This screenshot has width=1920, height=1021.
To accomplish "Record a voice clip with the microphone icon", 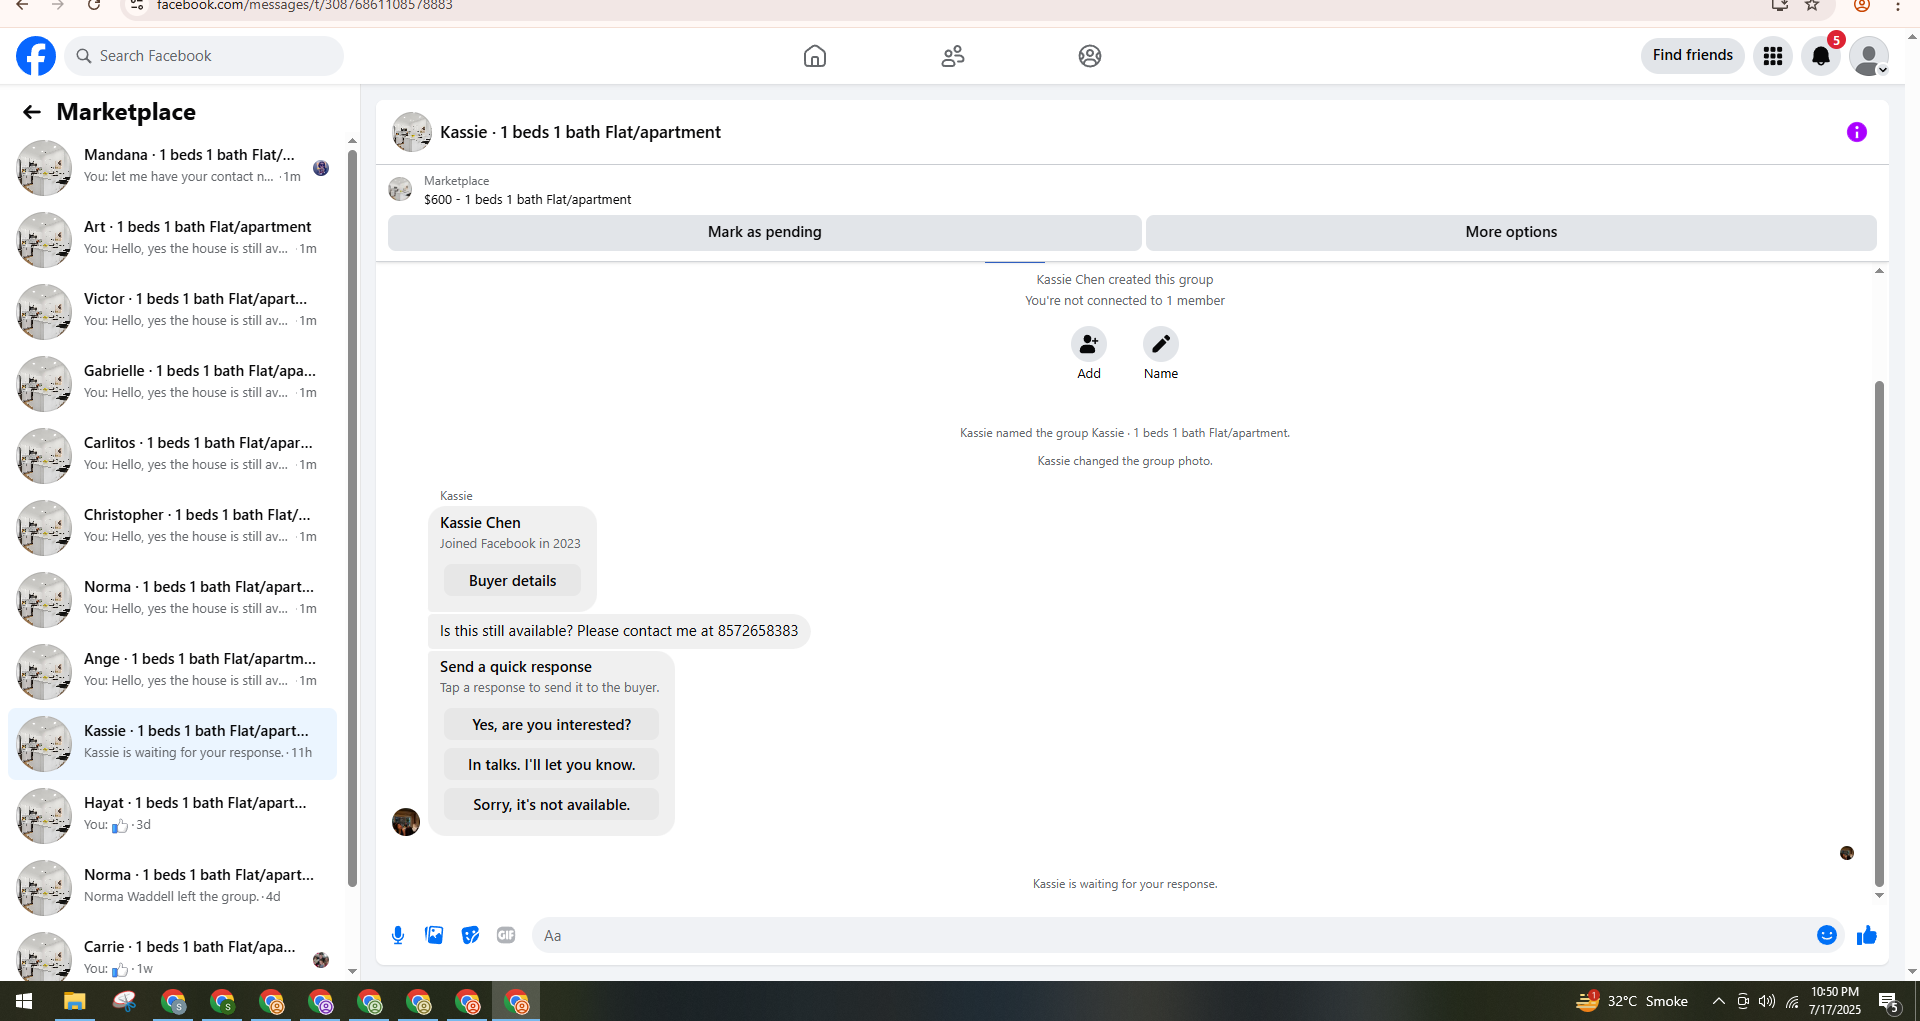I will point(398,935).
